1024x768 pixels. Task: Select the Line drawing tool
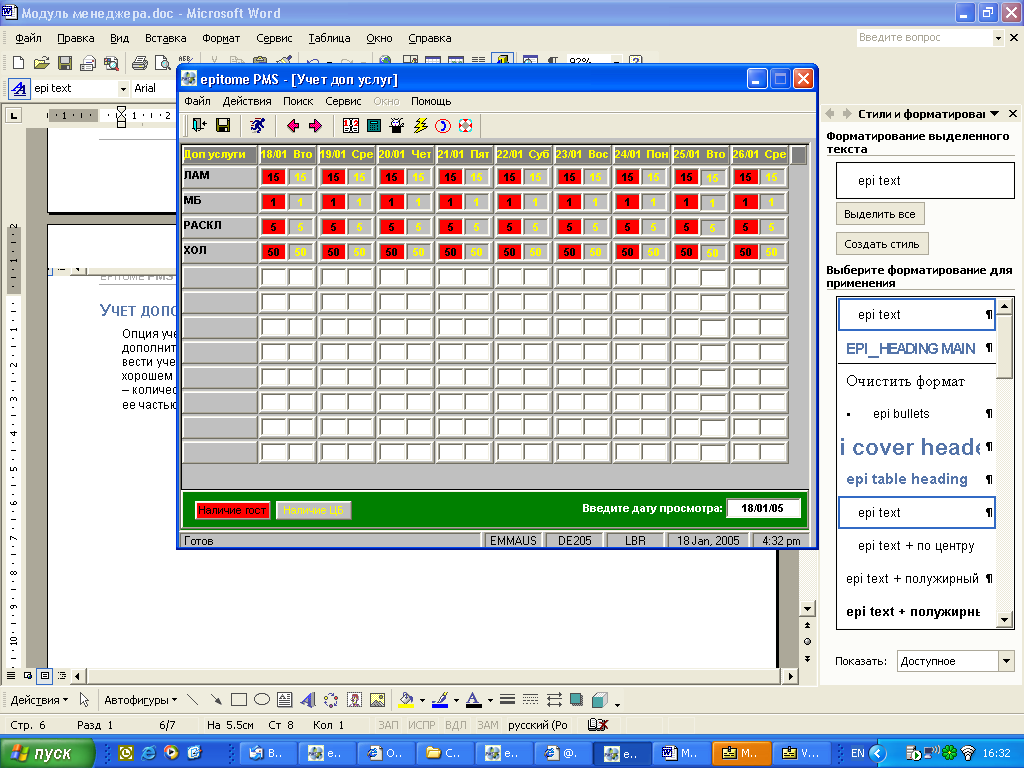click(x=193, y=700)
